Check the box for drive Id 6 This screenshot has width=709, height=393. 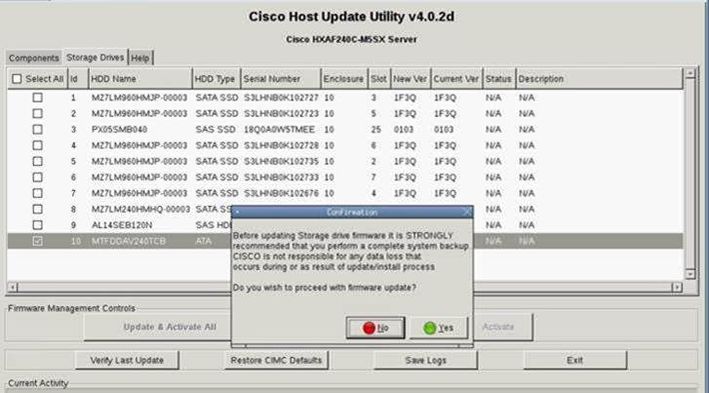[x=38, y=177]
